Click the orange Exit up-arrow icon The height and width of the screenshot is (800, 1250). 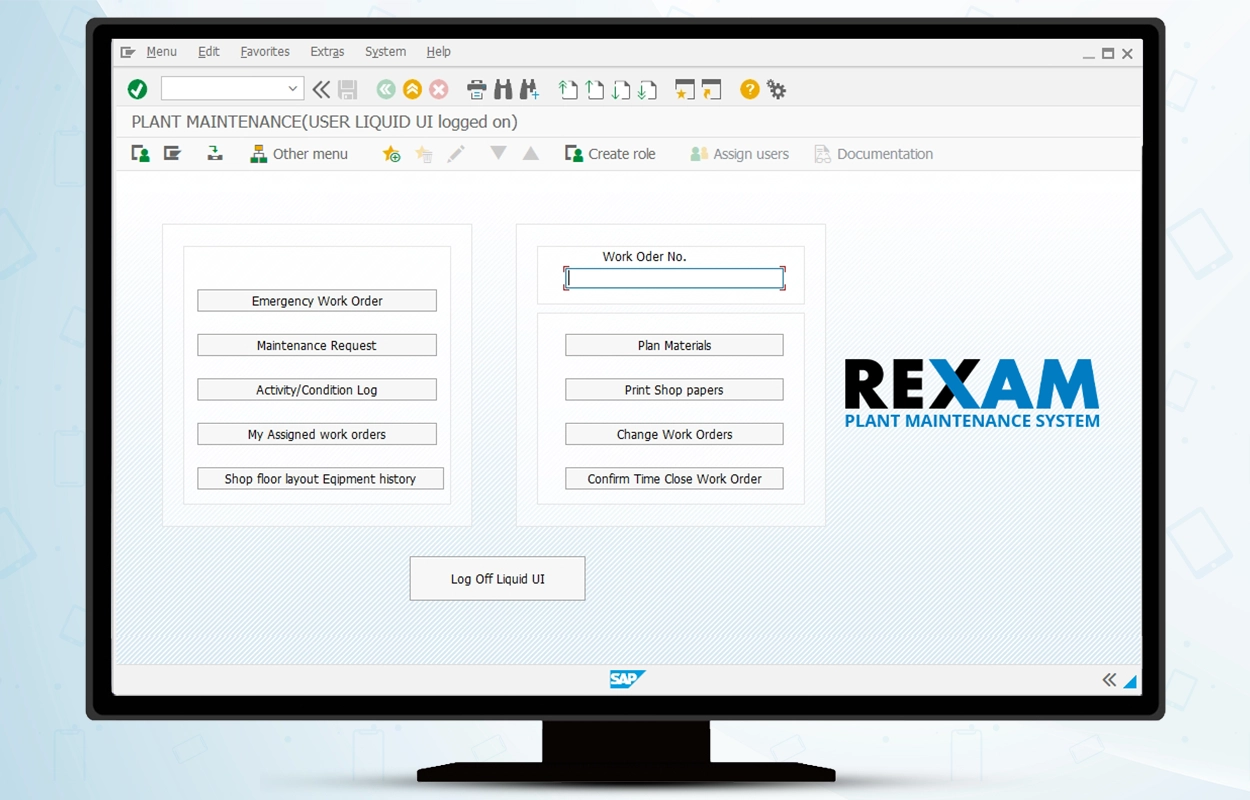(x=412, y=89)
